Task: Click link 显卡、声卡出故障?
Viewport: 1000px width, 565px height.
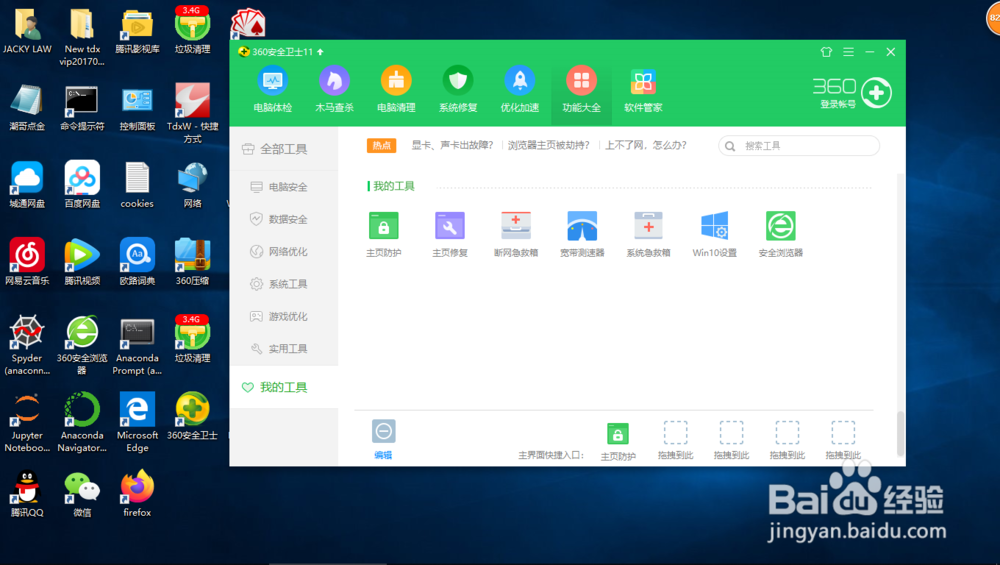Action: (452, 145)
